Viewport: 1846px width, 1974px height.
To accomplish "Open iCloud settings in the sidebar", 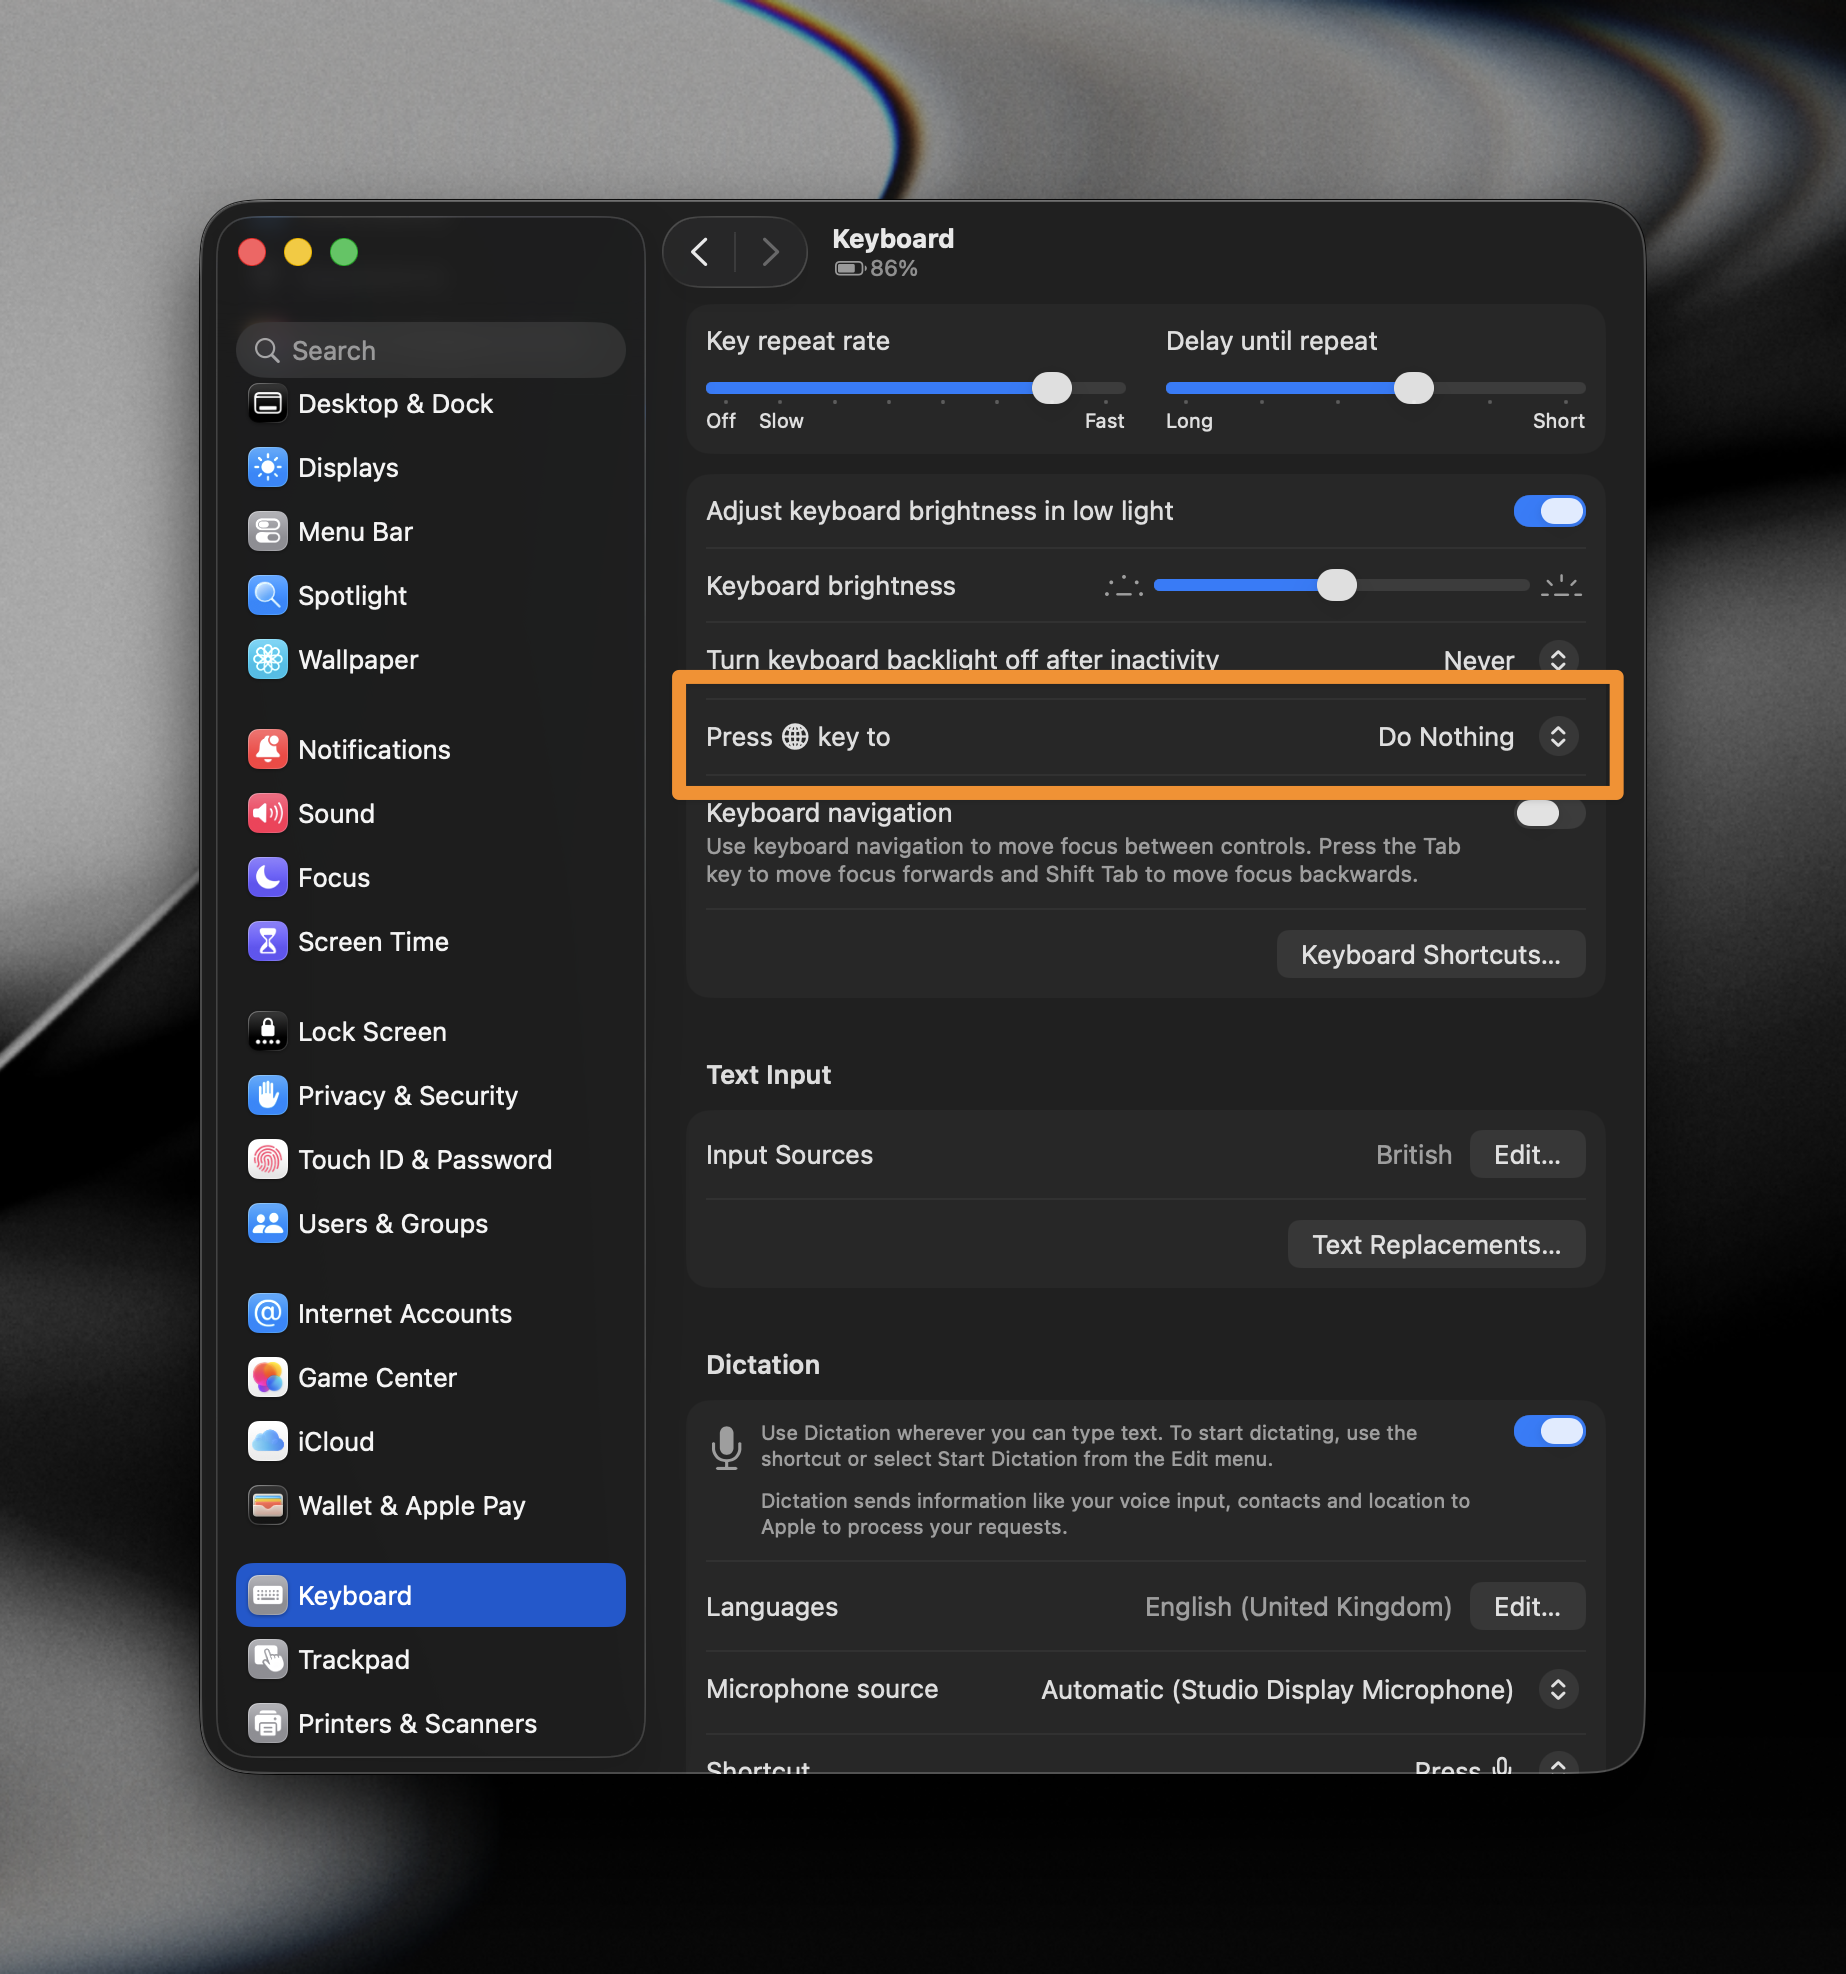I will (430, 1442).
